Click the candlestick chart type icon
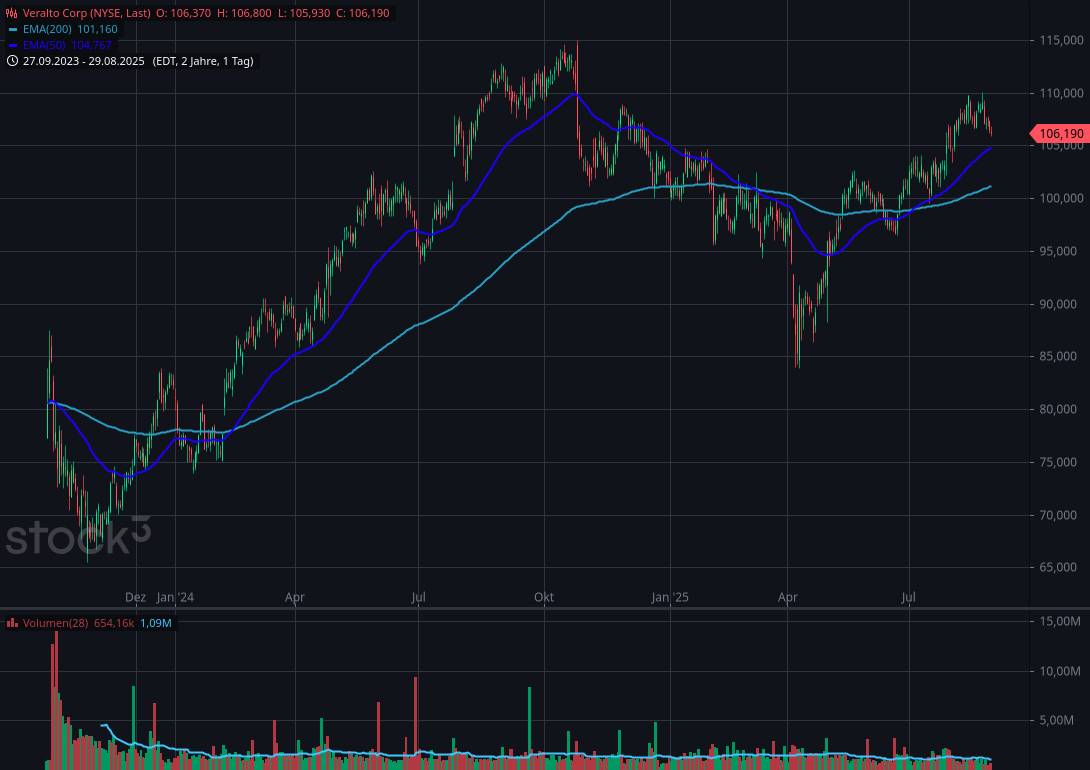Viewport: 1090px width, 770px height. pyautogui.click(x=12, y=13)
